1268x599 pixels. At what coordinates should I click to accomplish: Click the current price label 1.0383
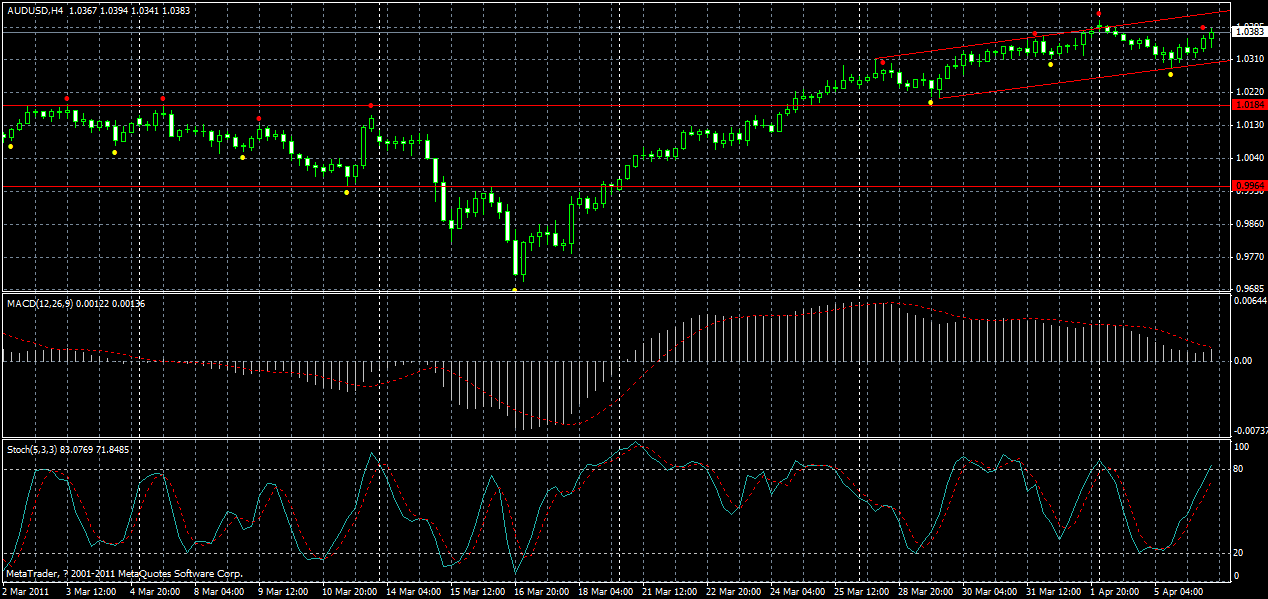[x=1247, y=30]
